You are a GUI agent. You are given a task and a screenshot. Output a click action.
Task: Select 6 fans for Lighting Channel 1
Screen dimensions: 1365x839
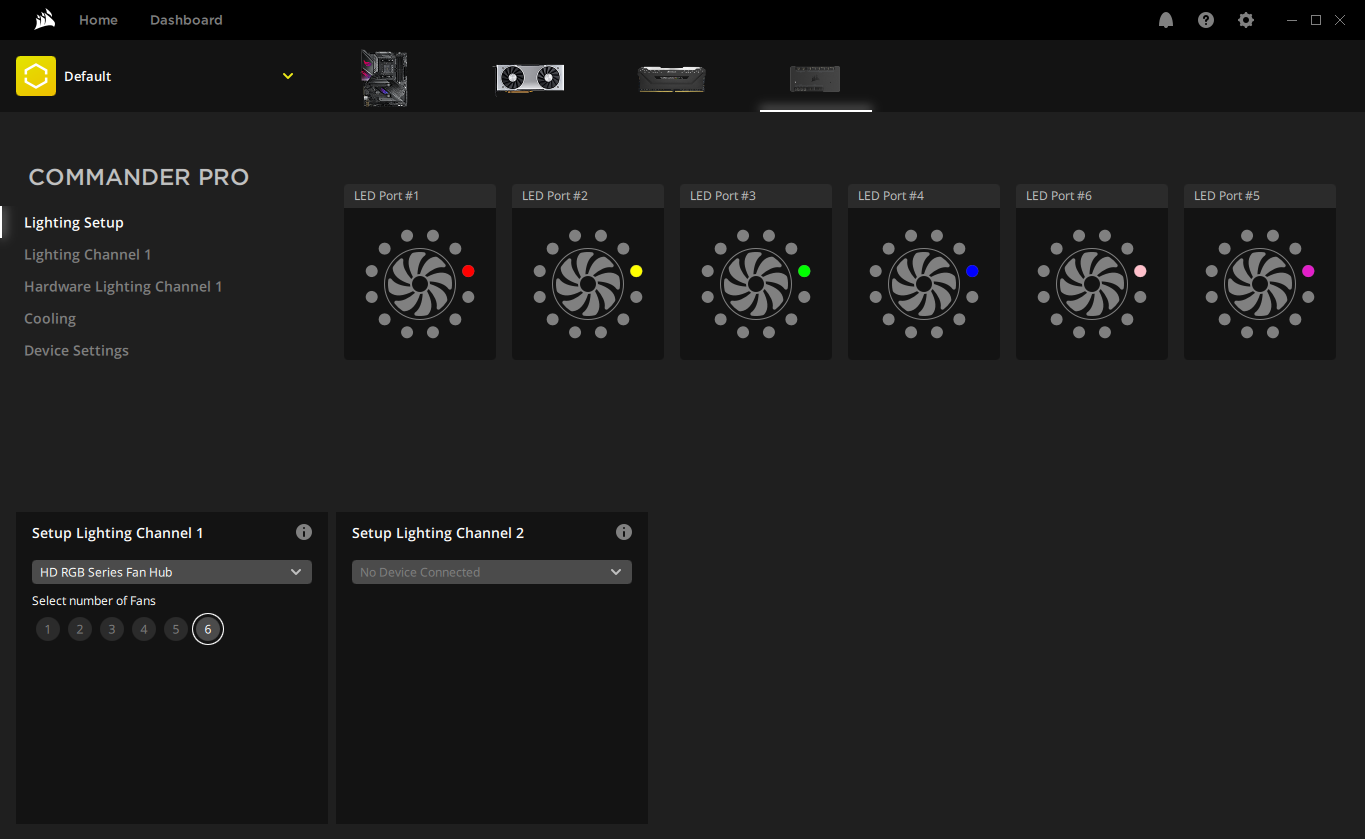[x=208, y=629]
